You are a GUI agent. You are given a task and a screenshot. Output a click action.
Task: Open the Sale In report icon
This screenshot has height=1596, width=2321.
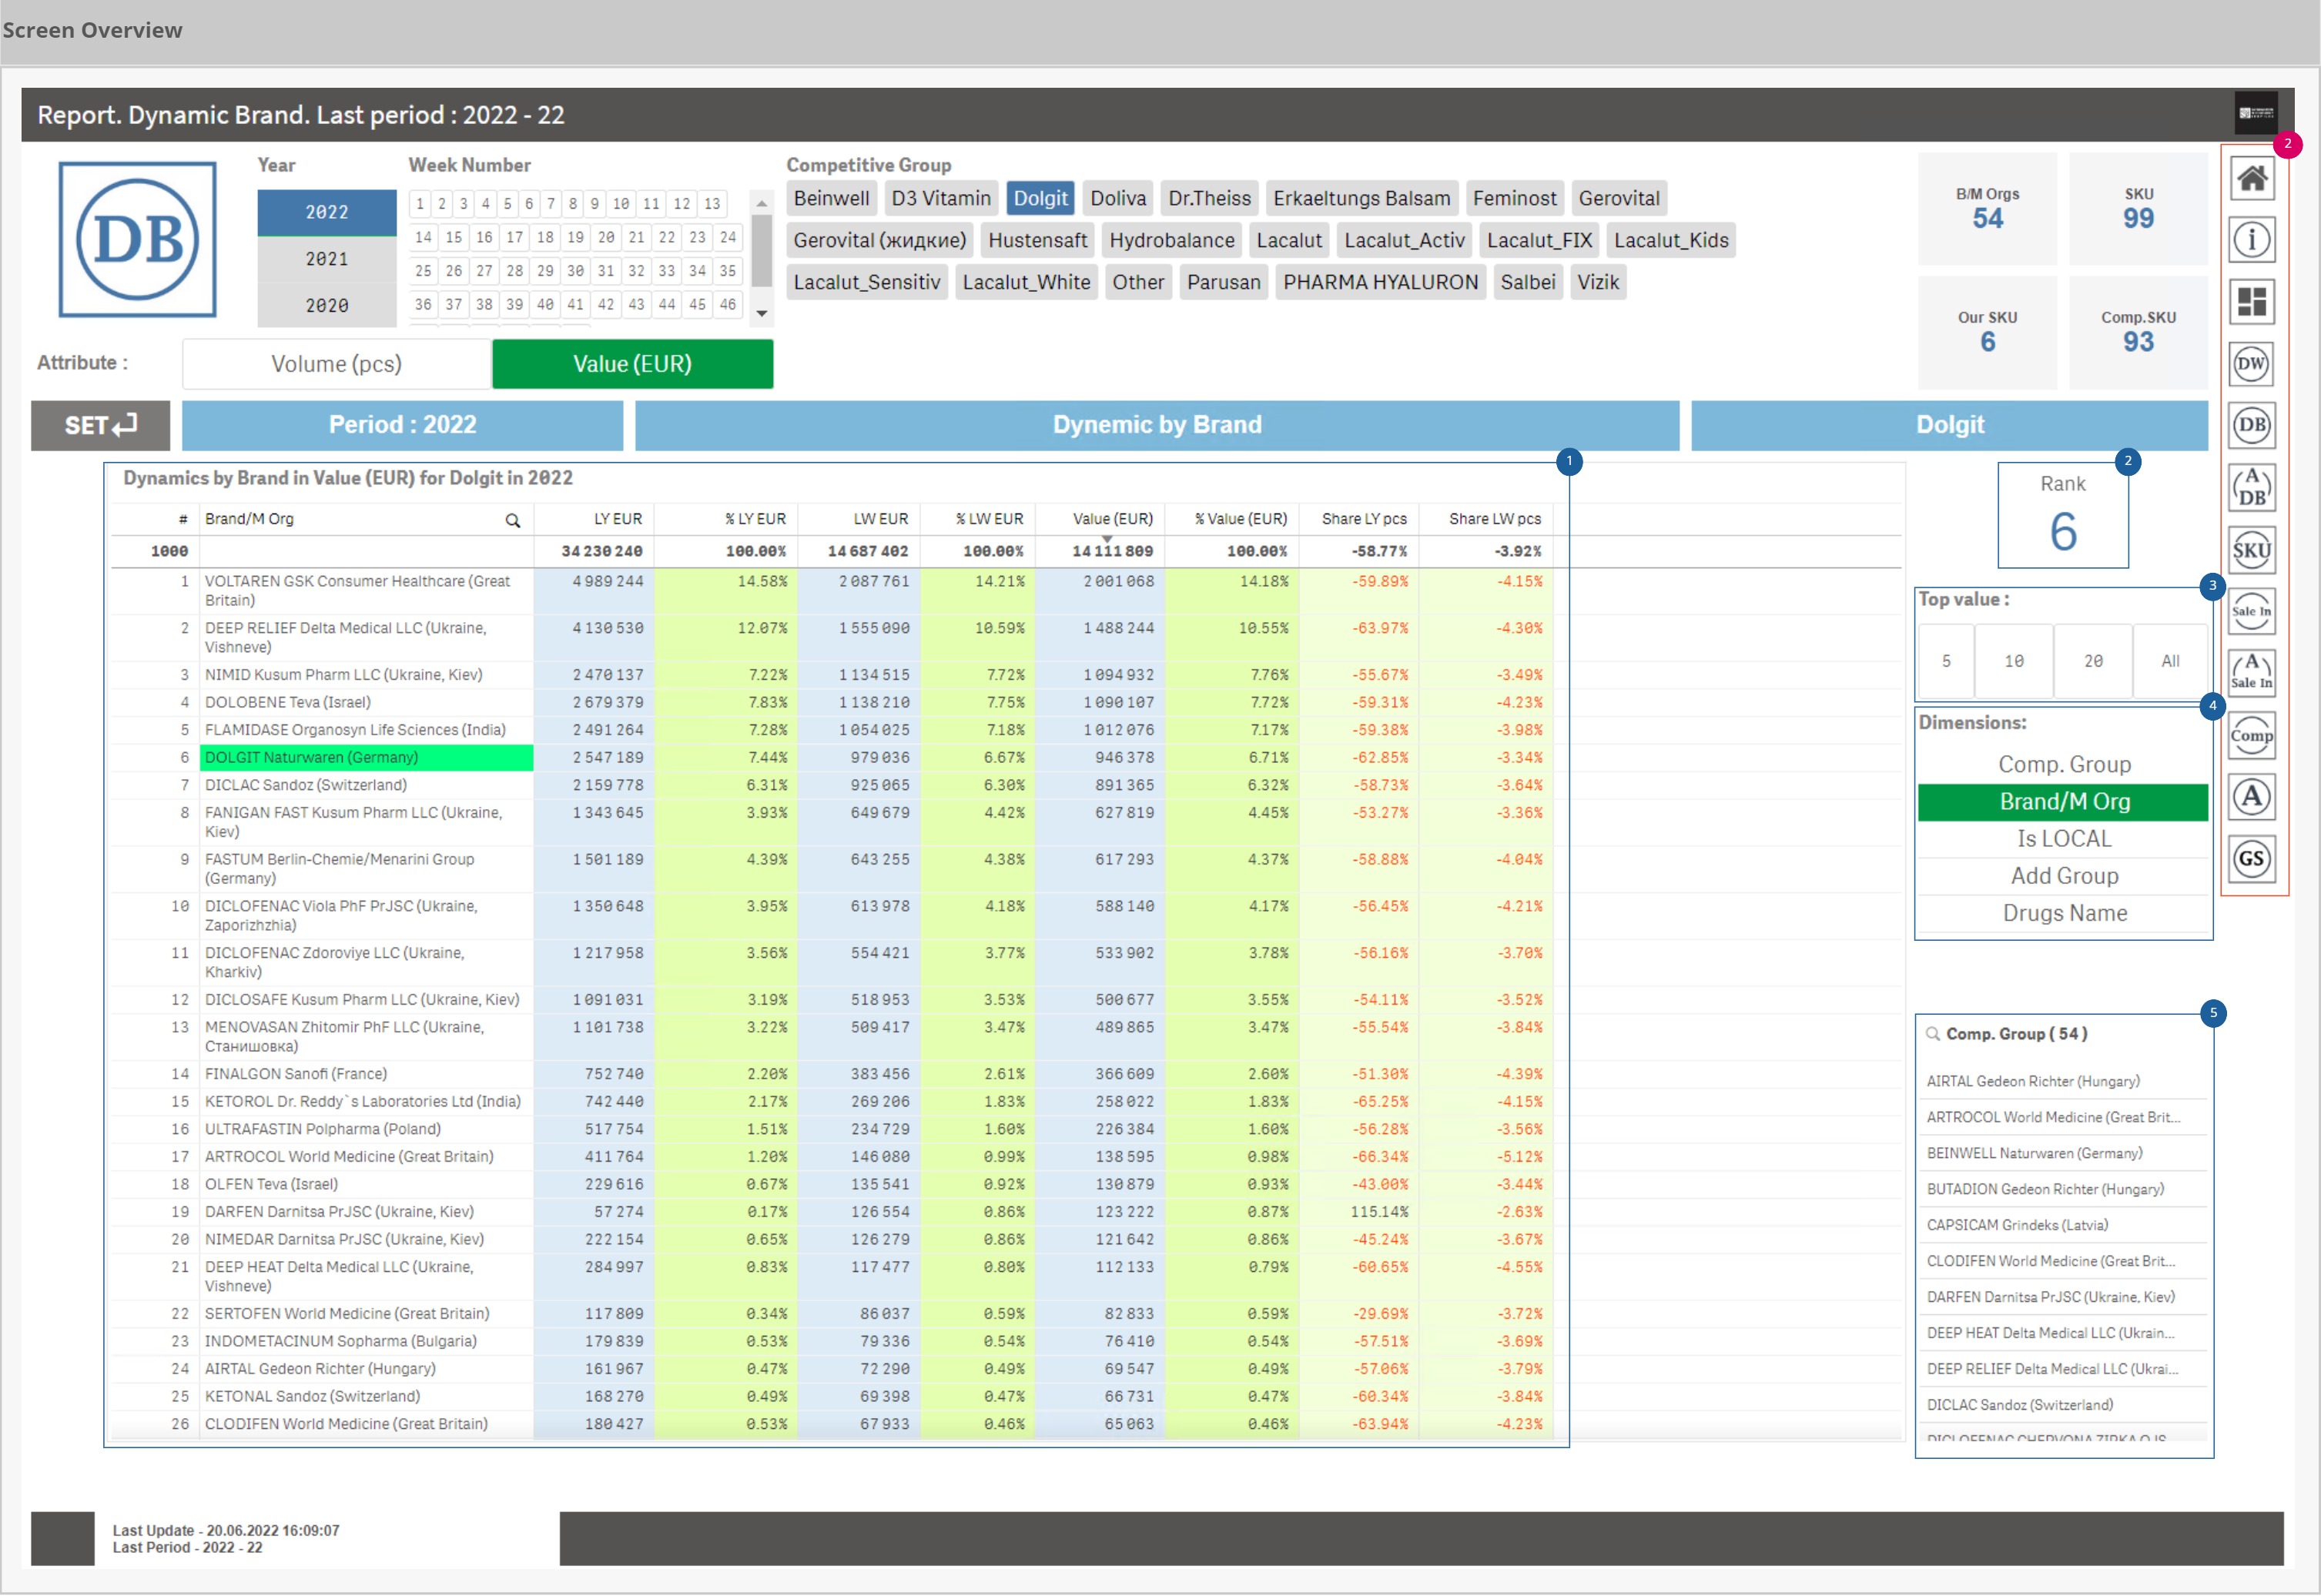(2251, 611)
